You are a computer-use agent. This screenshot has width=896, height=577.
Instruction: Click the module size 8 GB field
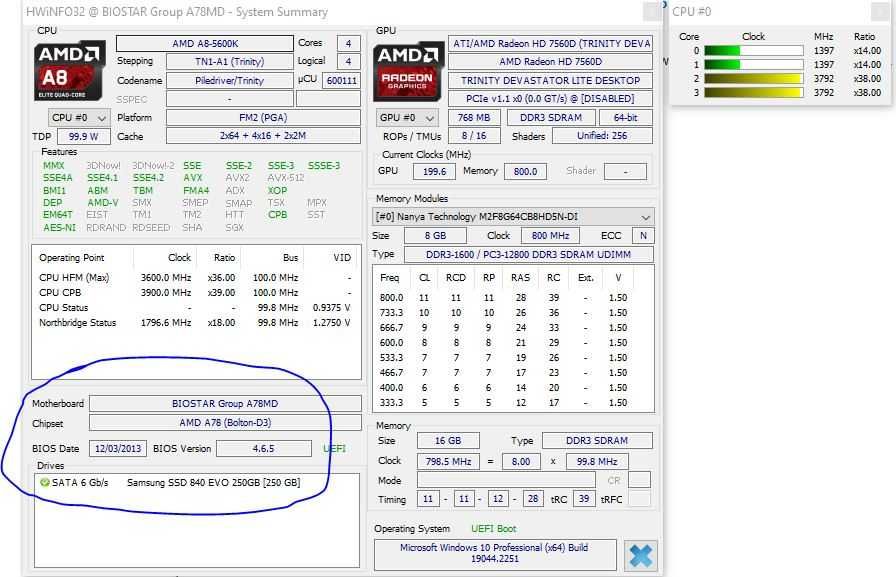pyautogui.click(x=435, y=235)
